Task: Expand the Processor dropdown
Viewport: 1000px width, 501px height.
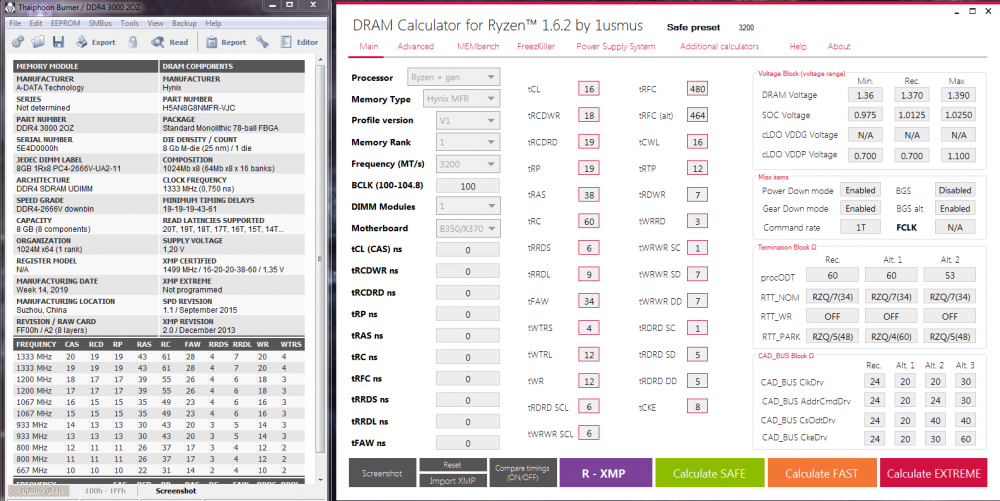Action: tap(453, 77)
